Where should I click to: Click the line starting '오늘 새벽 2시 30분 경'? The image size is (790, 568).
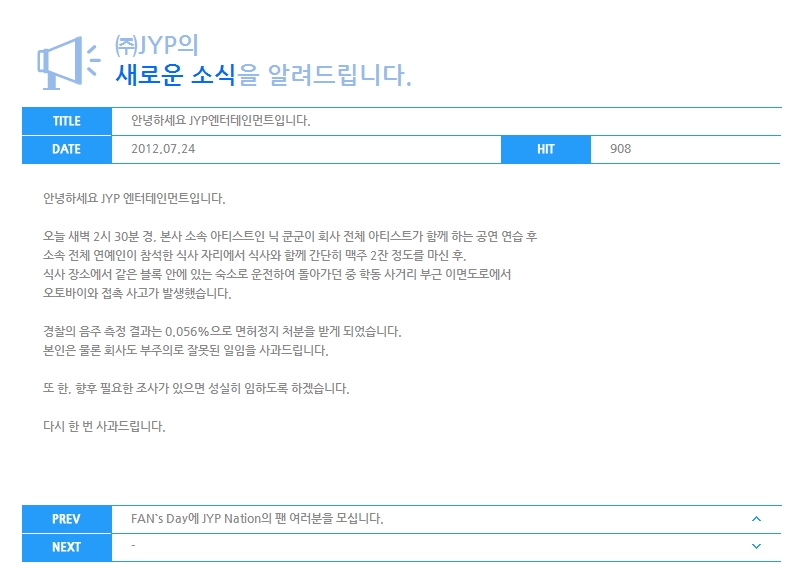click(x=290, y=236)
